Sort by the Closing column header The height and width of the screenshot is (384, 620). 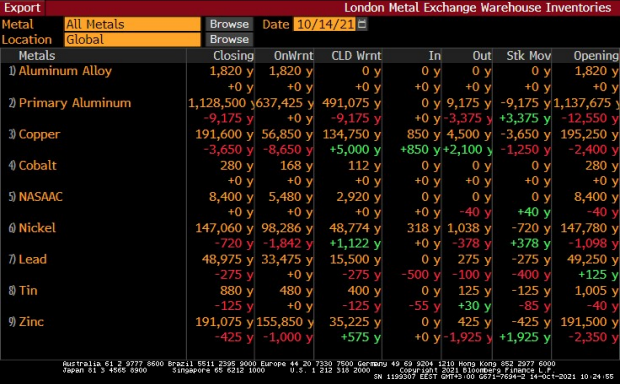[233, 56]
